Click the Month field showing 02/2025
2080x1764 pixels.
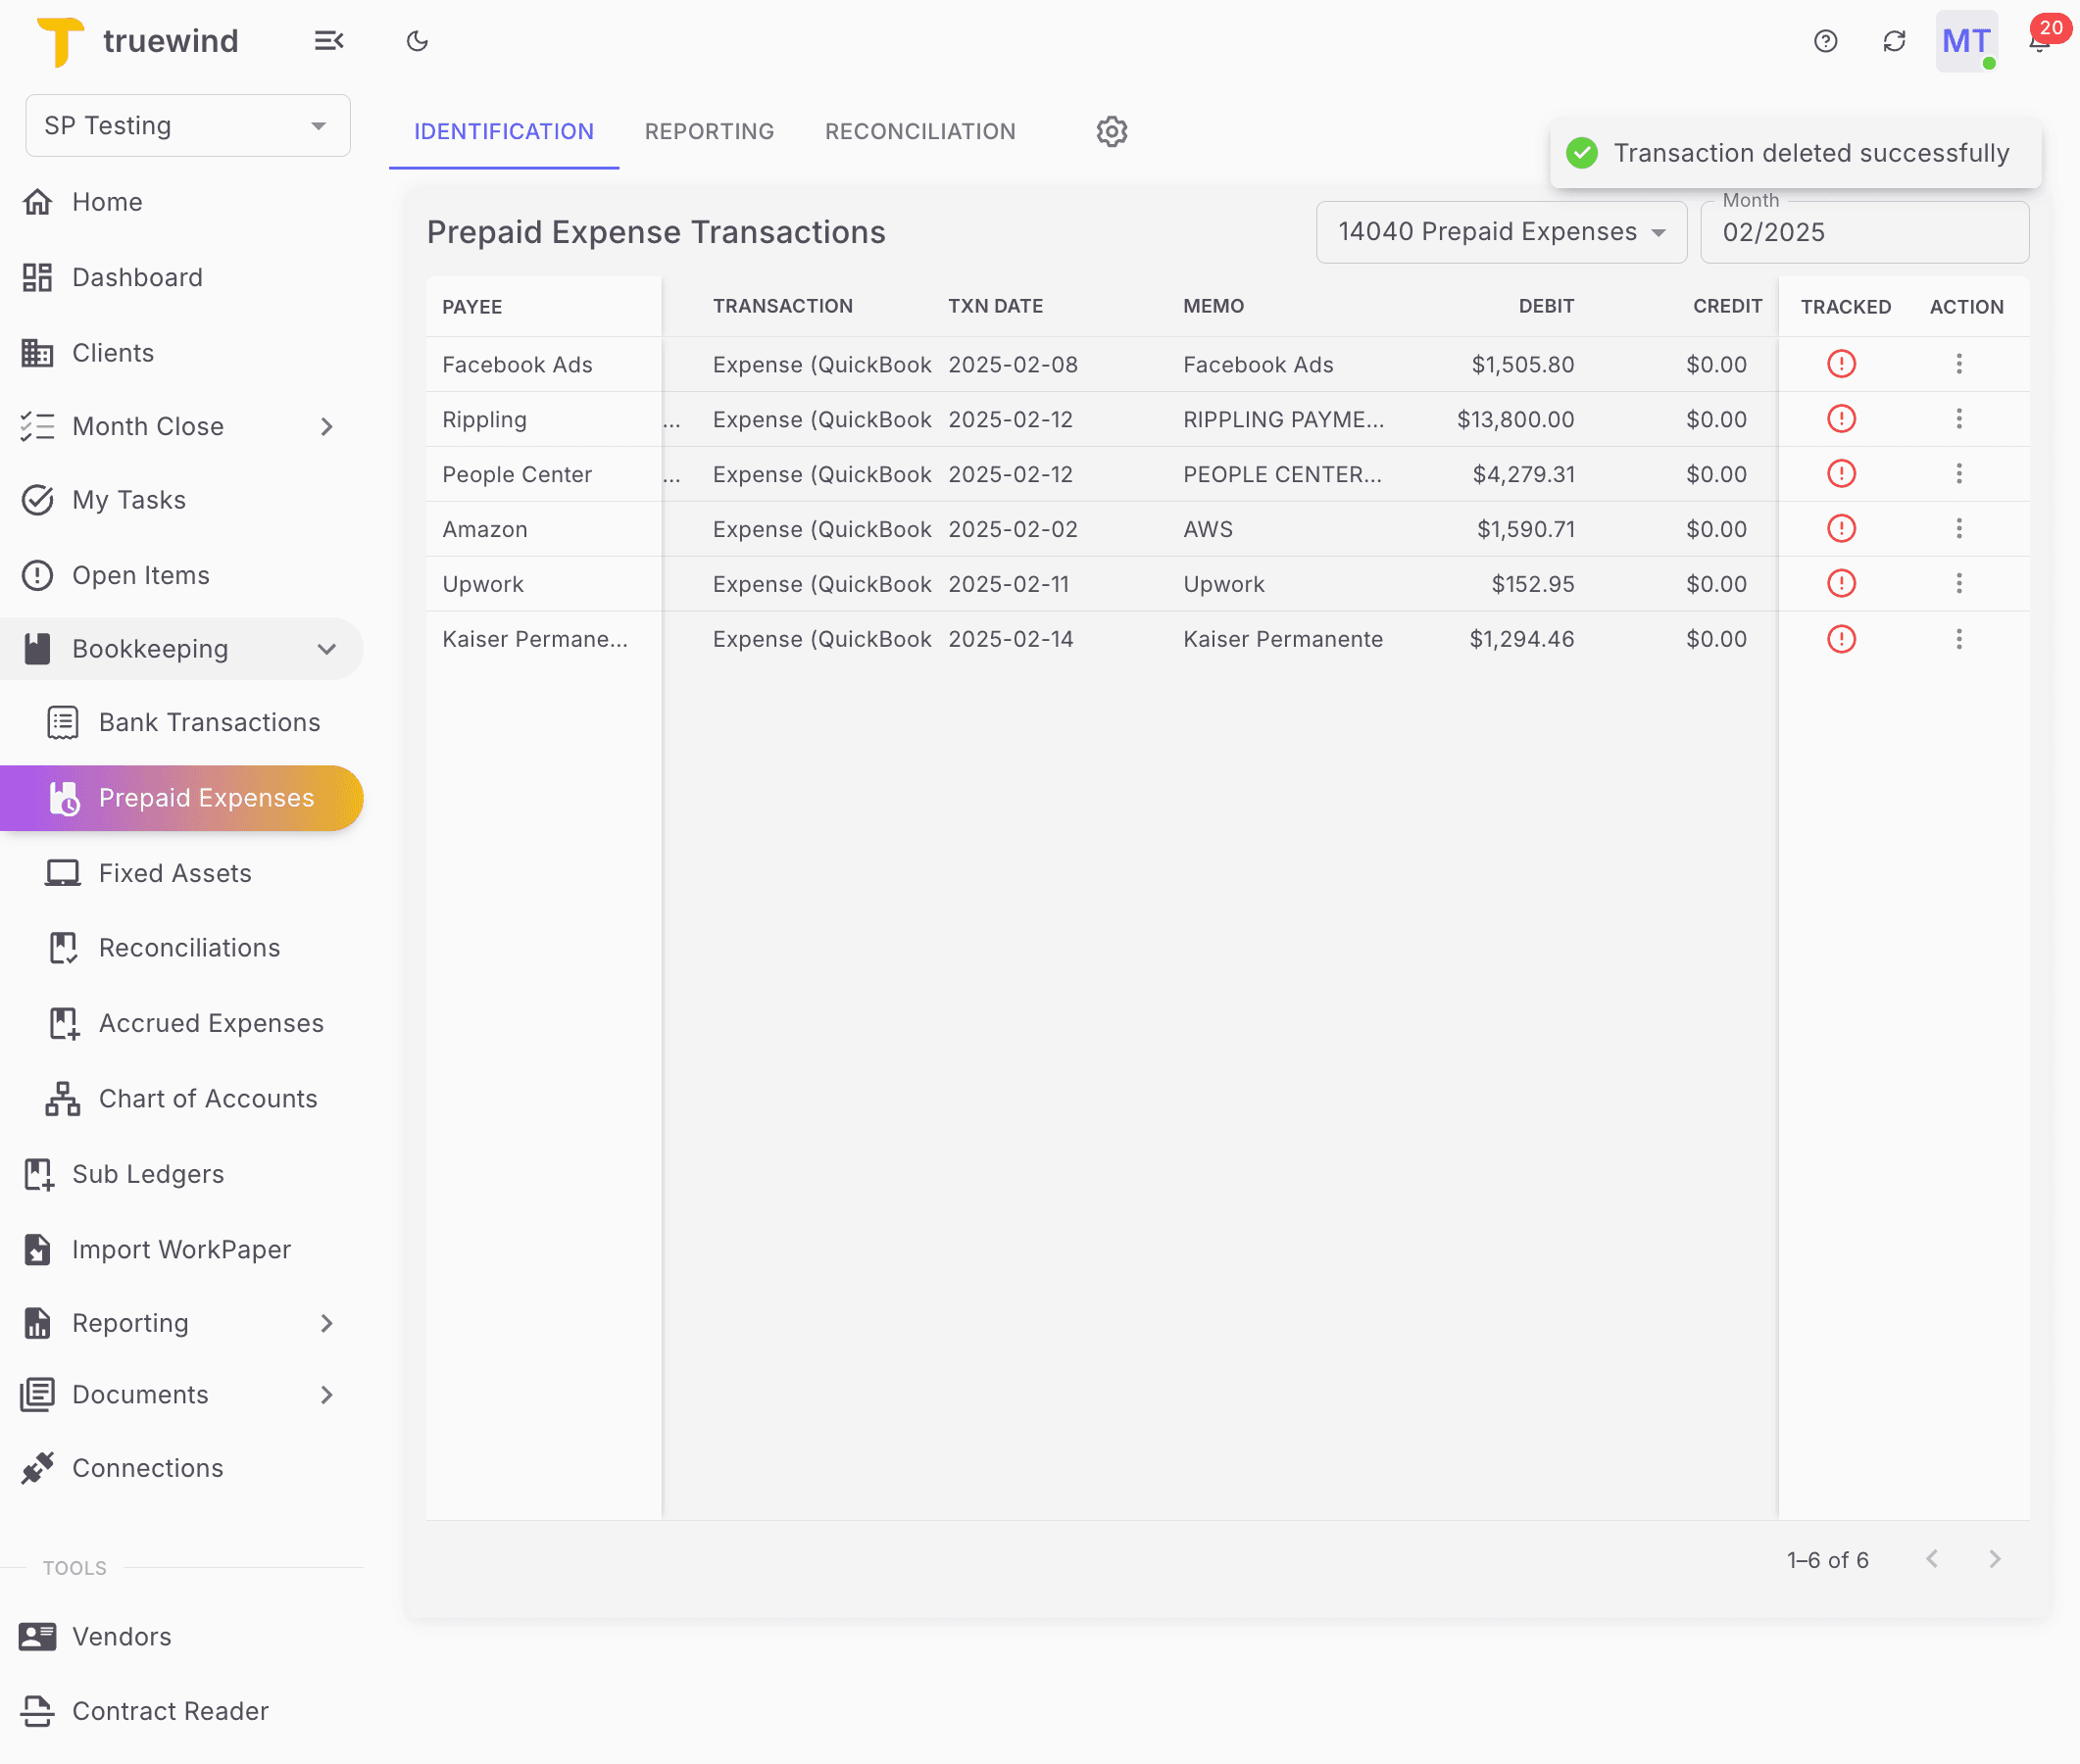click(1864, 231)
